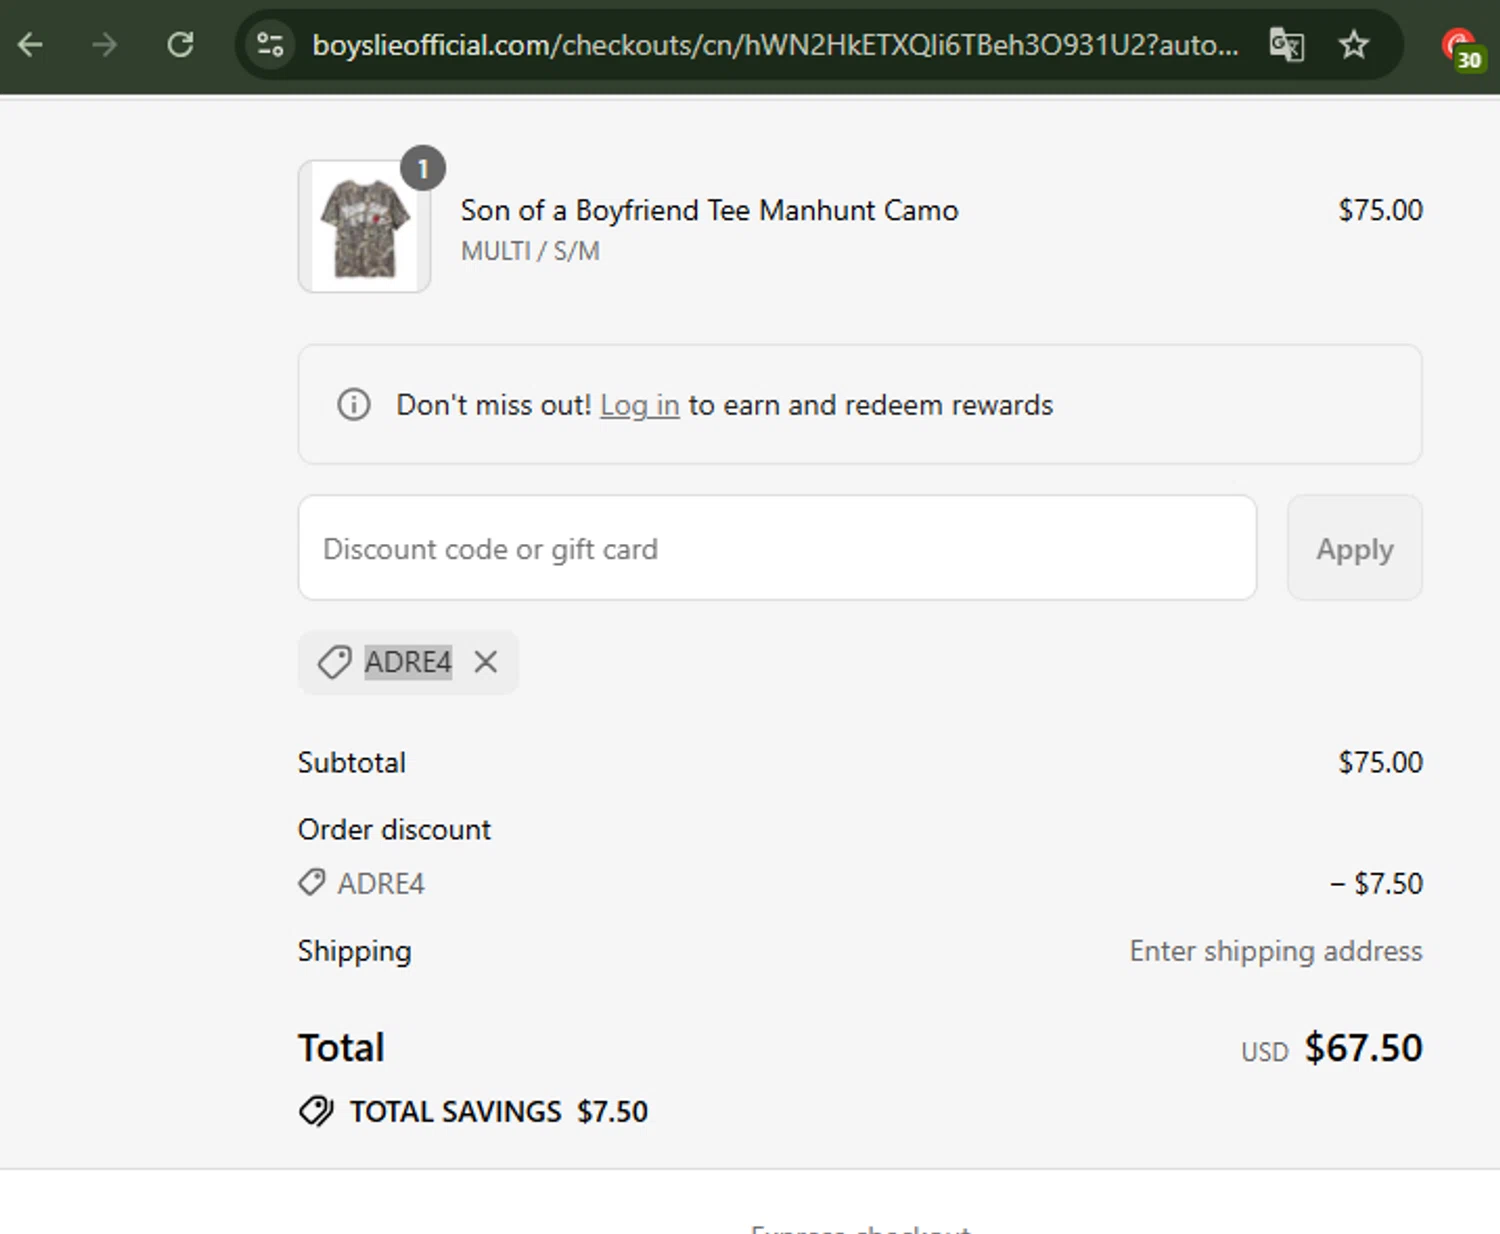Click the info icon in rewards banner
This screenshot has width=1500, height=1234.
point(354,405)
